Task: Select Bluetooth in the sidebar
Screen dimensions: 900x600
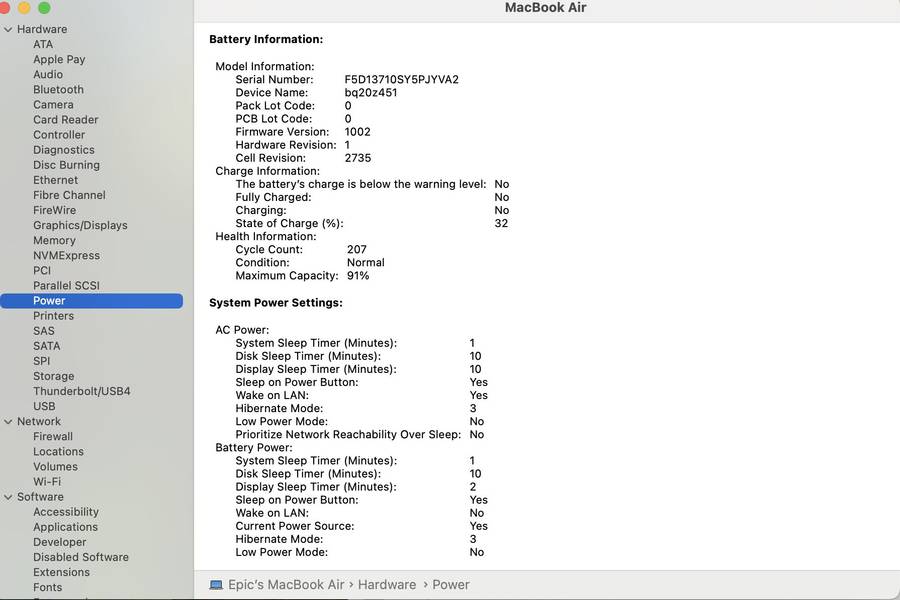Action: (58, 90)
